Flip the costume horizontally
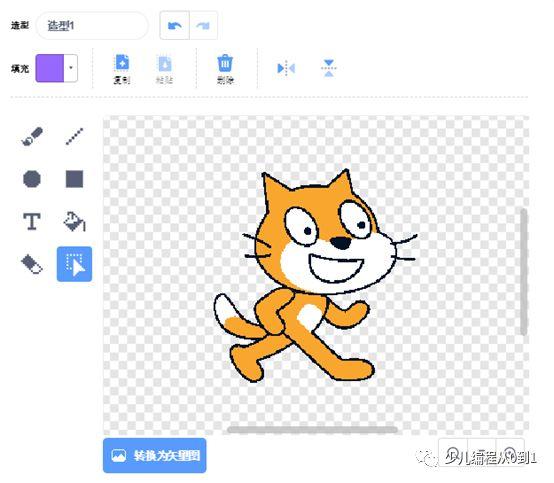Image resolution: width=554 pixels, height=483 pixels. pos(286,68)
